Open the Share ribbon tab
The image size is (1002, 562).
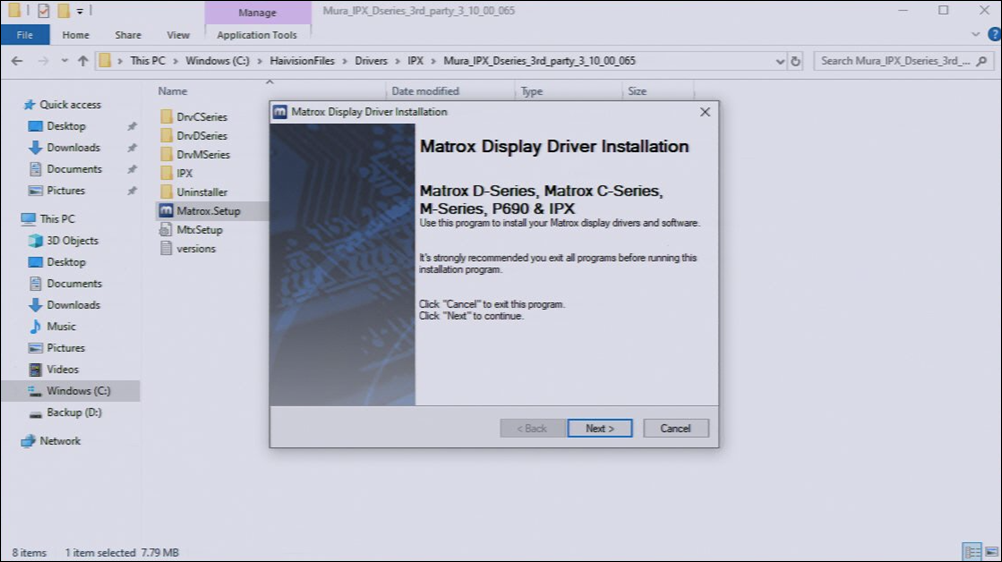tap(128, 35)
